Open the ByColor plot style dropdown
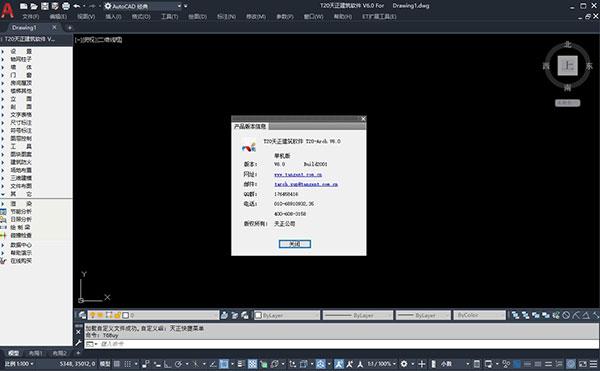The width and height of the screenshot is (600, 371). (x=480, y=315)
